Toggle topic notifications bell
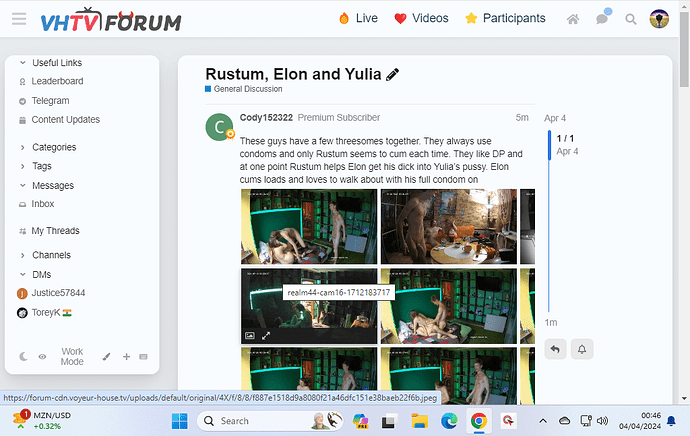The width and height of the screenshot is (690, 436). [581, 349]
